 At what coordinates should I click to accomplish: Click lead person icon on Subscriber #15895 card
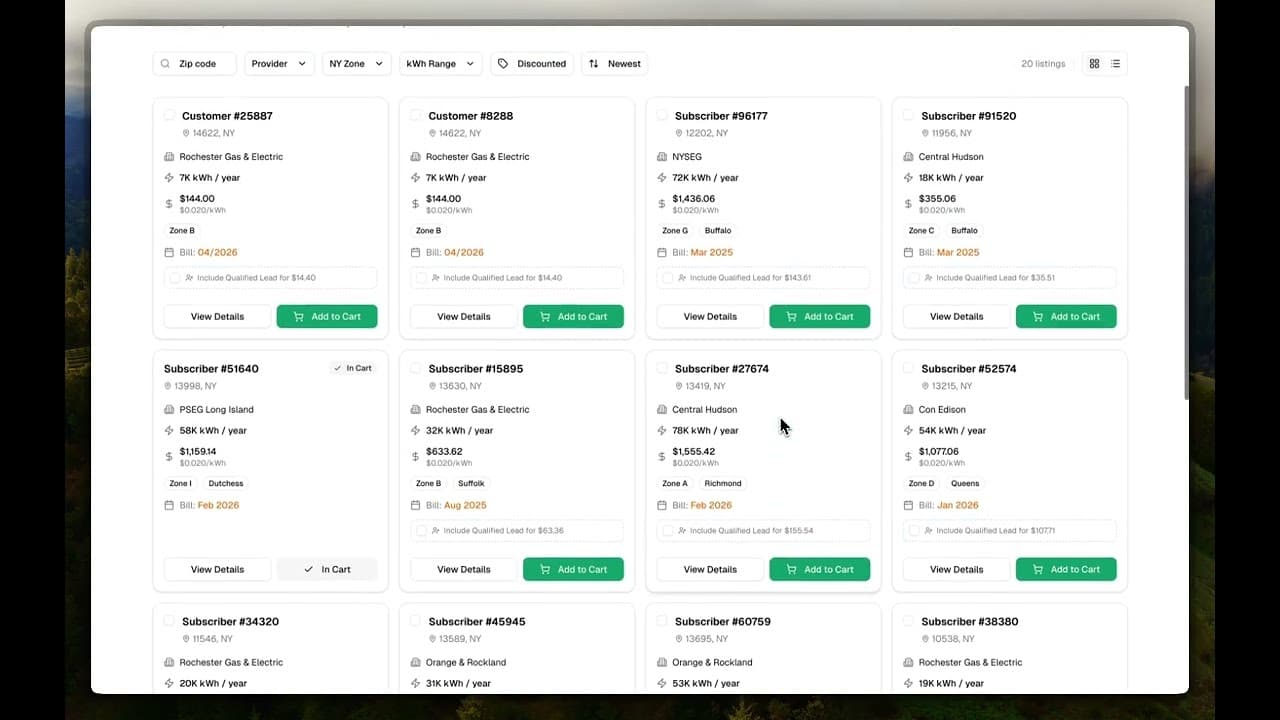pos(436,531)
